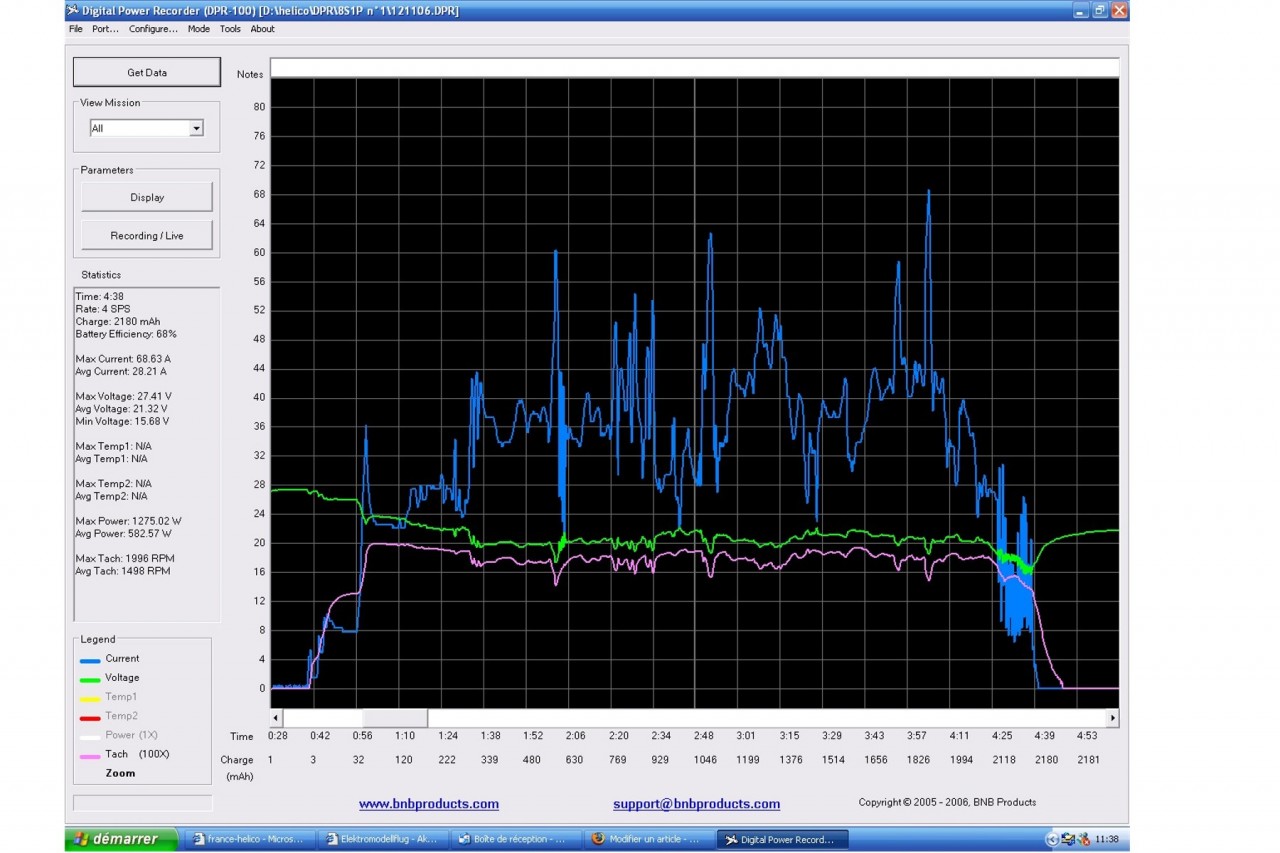Click the '80' y-axis label

(x=259, y=106)
